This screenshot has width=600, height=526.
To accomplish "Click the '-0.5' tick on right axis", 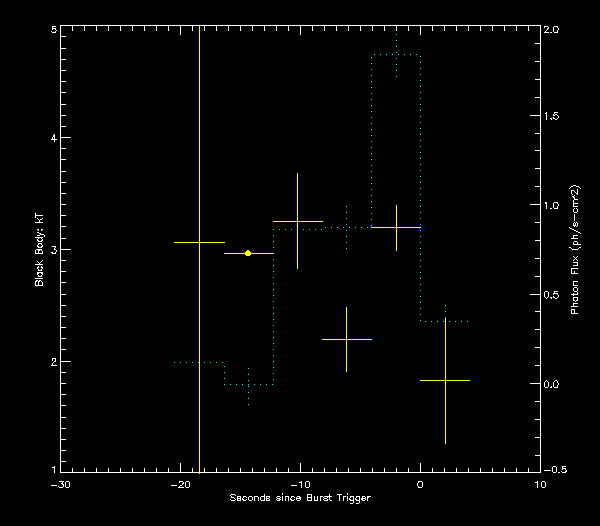I will 554,470.
